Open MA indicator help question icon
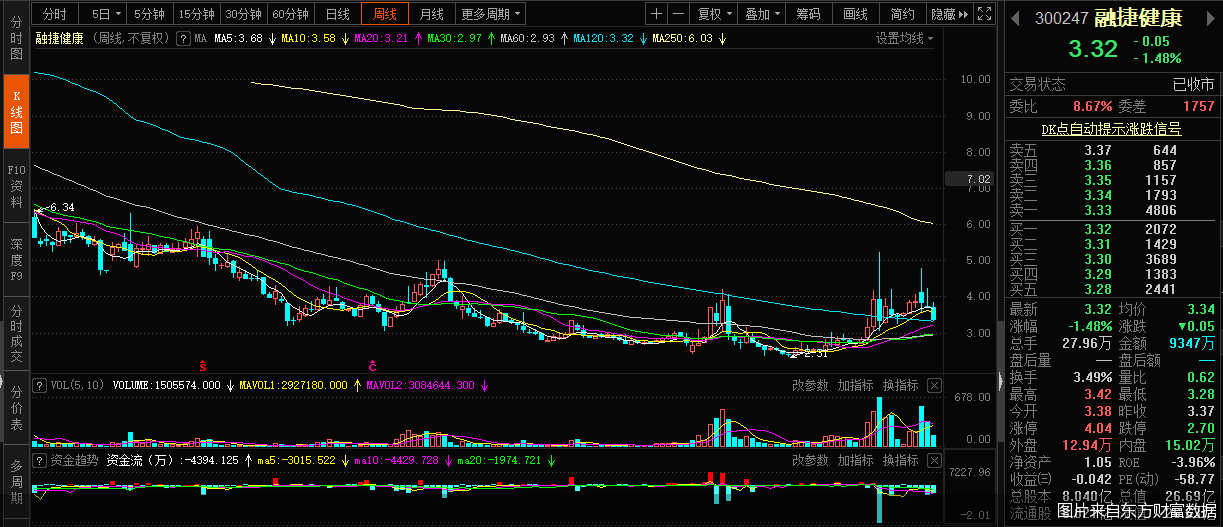 click(183, 38)
